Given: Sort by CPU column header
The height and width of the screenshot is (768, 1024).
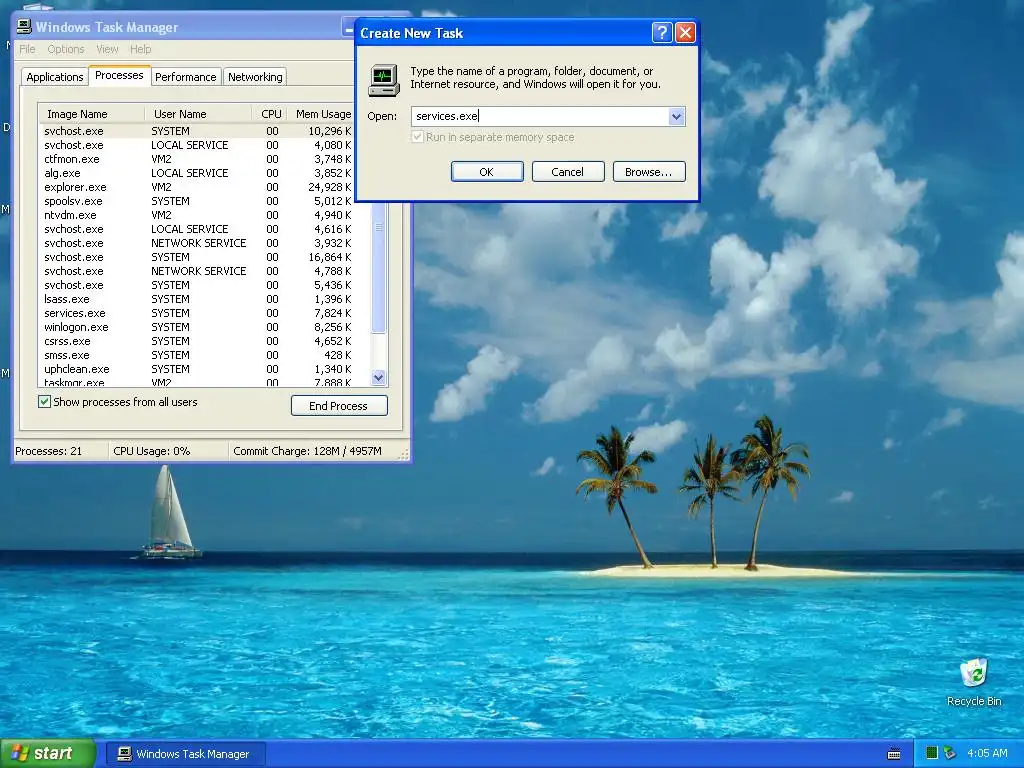Looking at the screenshot, I should click(x=270, y=114).
